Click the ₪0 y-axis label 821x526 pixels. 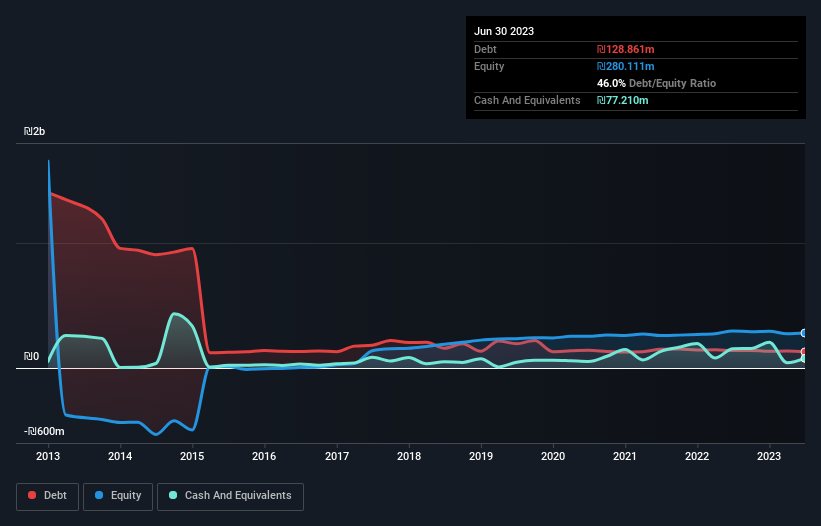tap(31, 356)
